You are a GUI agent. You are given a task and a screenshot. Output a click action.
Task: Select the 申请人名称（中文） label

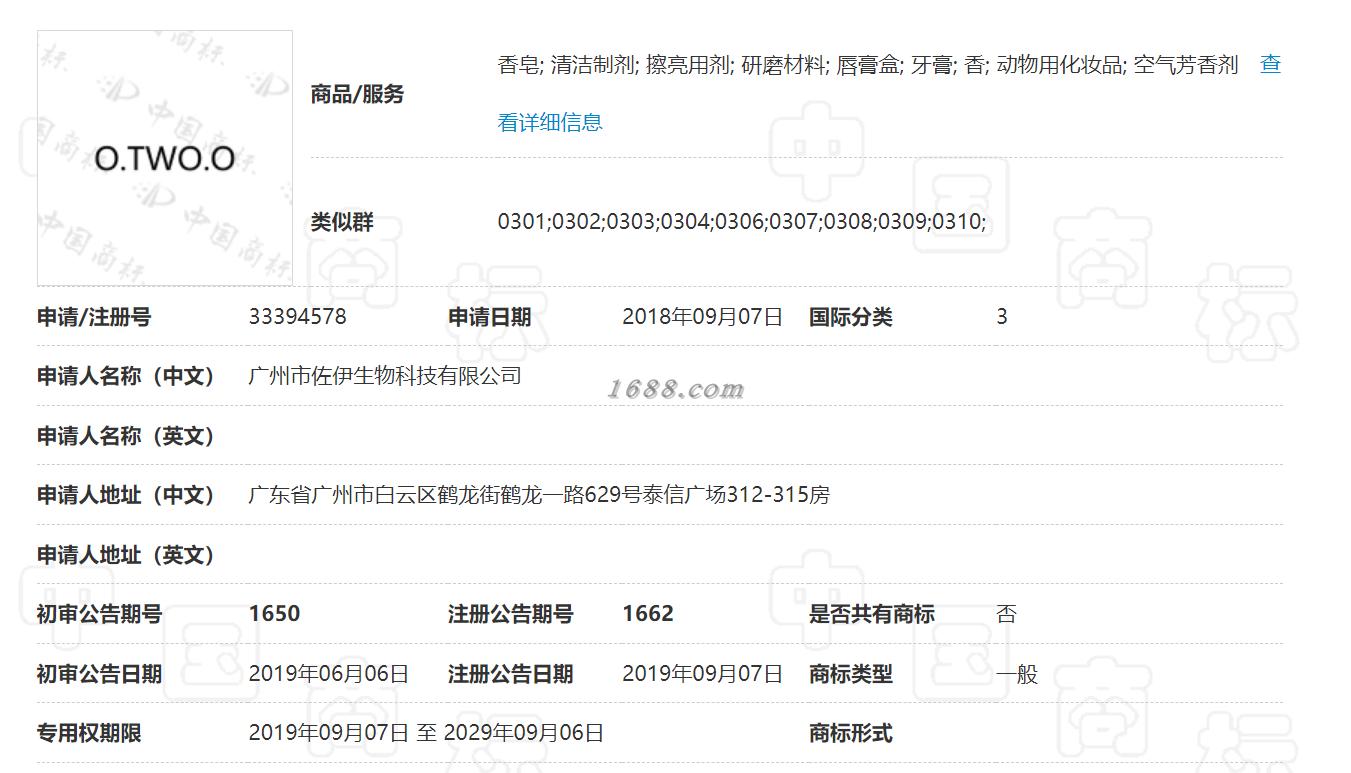pos(126,376)
